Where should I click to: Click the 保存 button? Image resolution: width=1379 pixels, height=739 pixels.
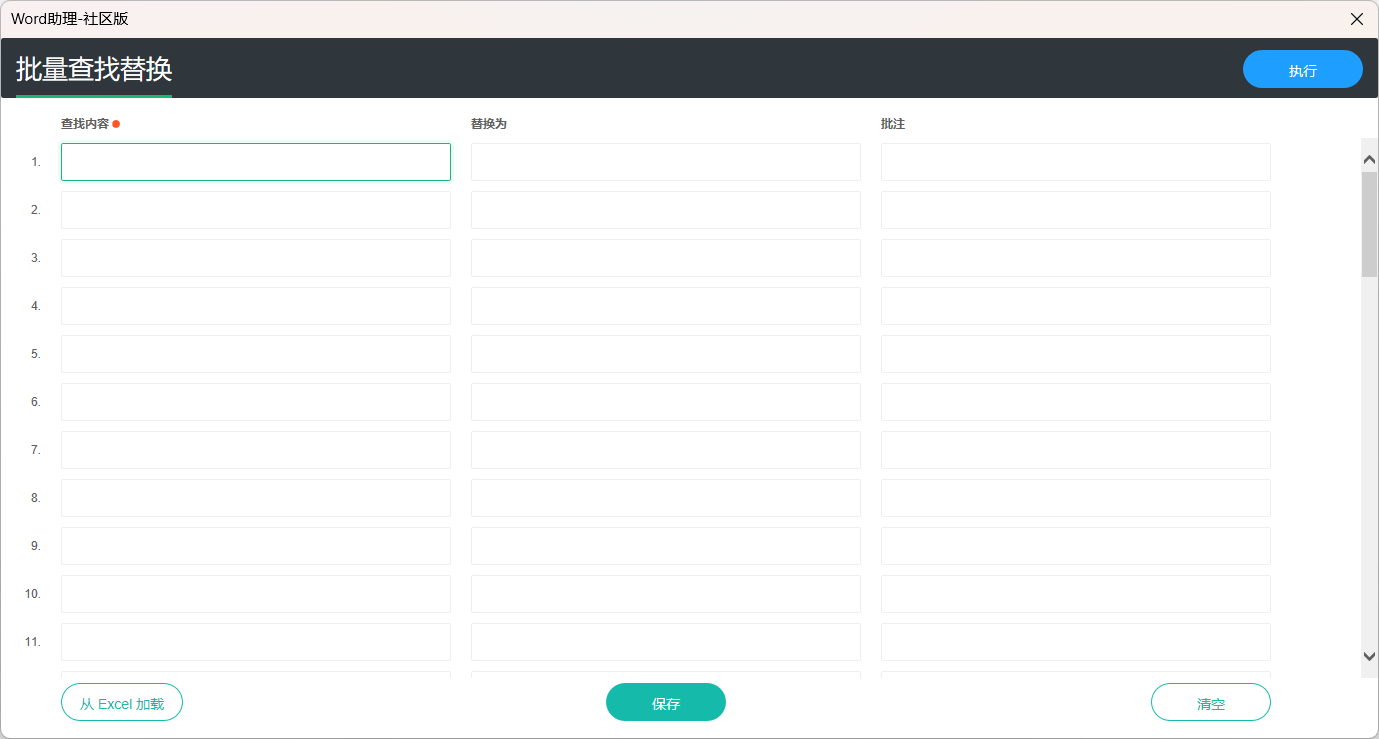[665, 703]
